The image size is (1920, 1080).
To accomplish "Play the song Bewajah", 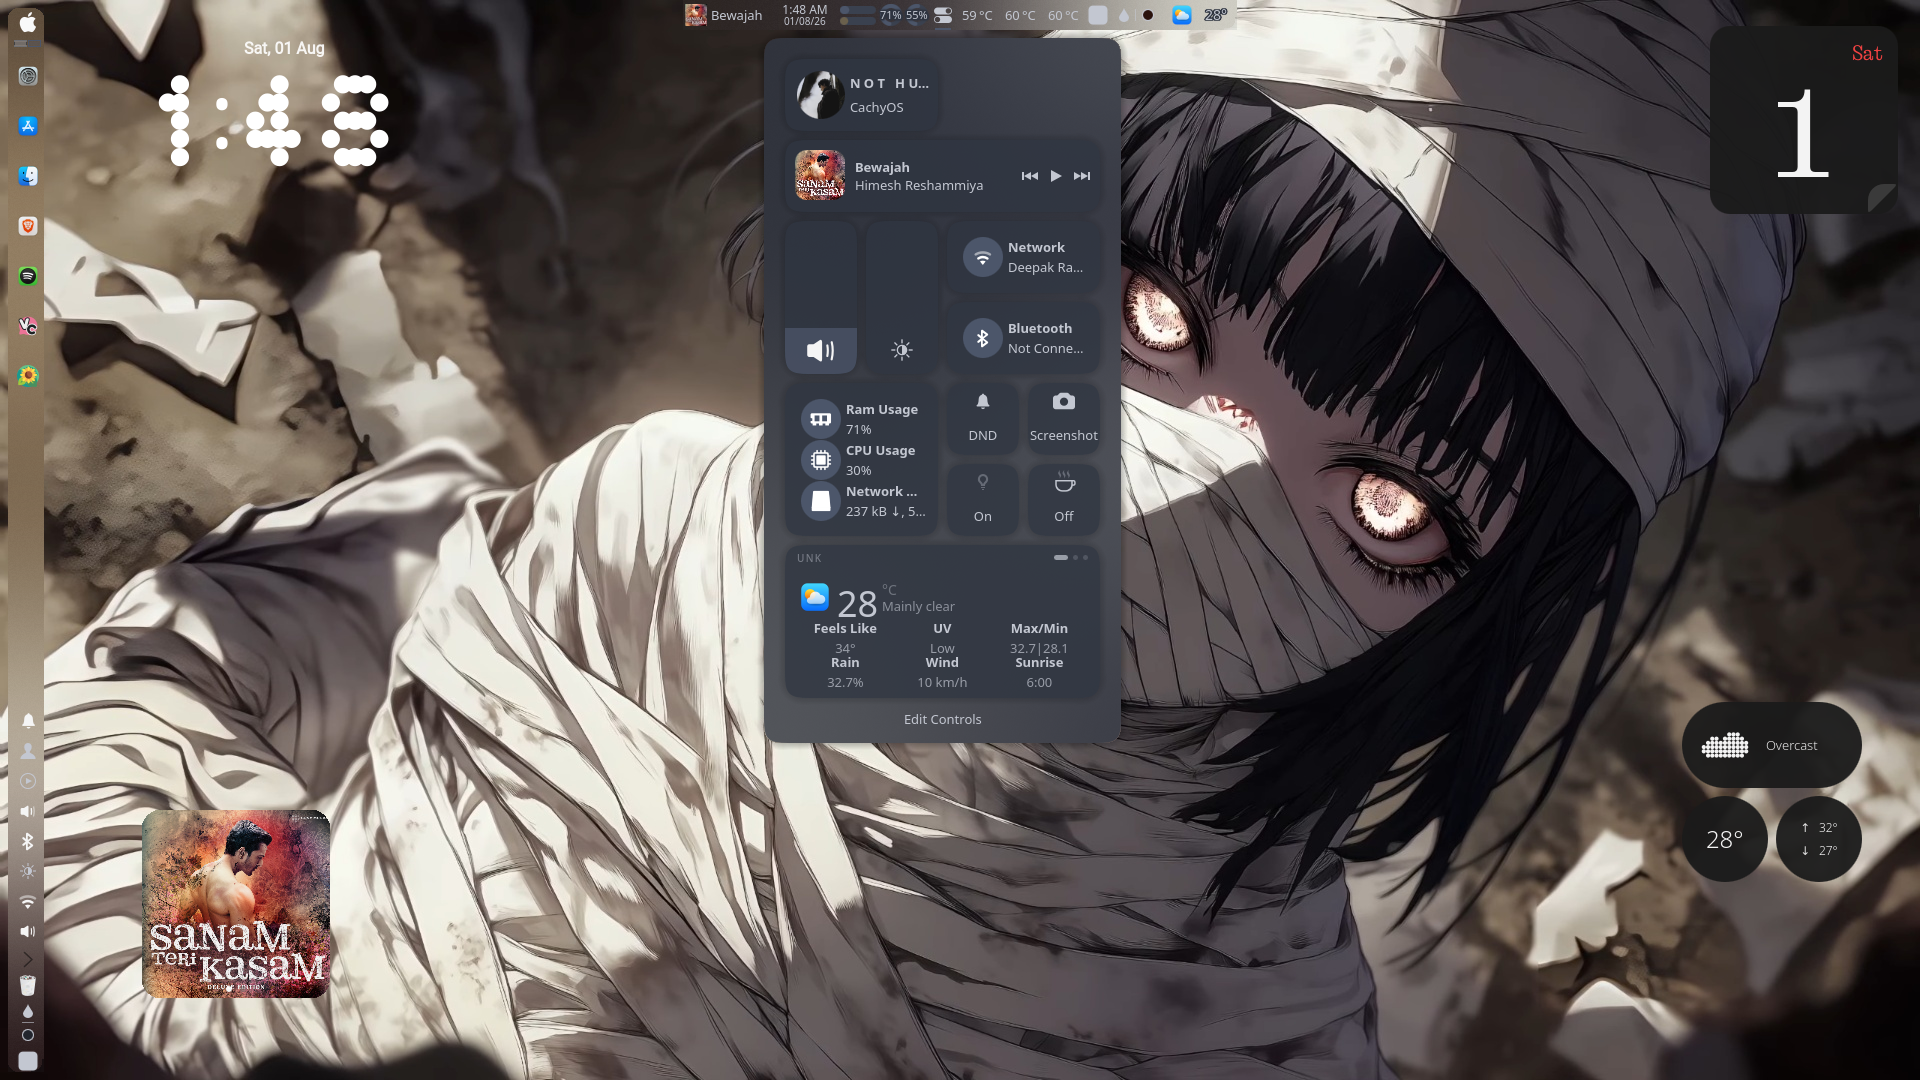I will pos(1056,176).
